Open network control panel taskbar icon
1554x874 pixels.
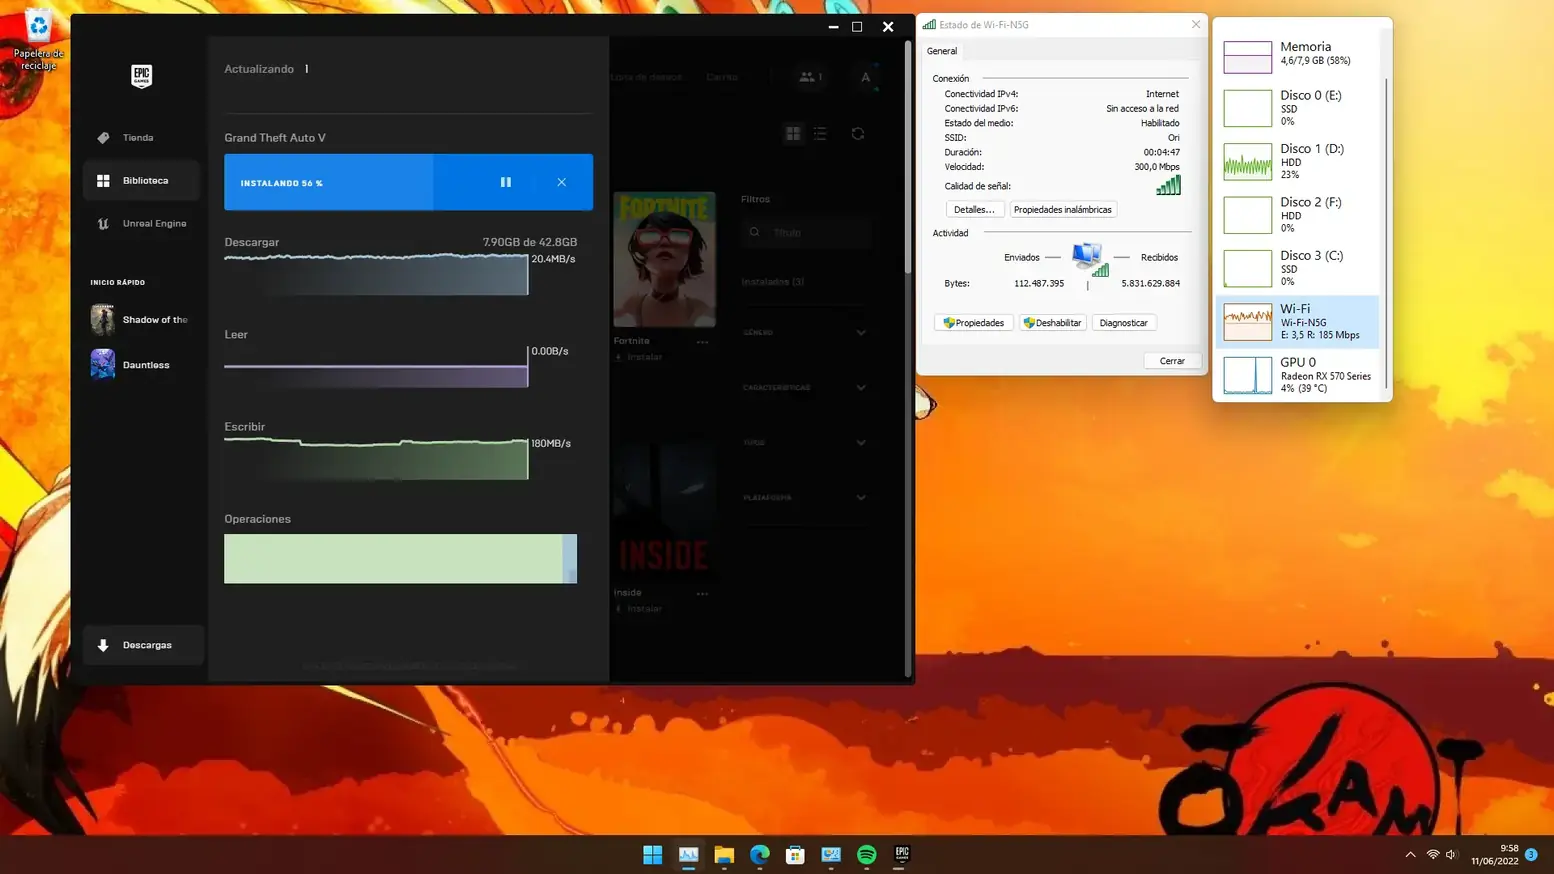pyautogui.click(x=831, y=854)
